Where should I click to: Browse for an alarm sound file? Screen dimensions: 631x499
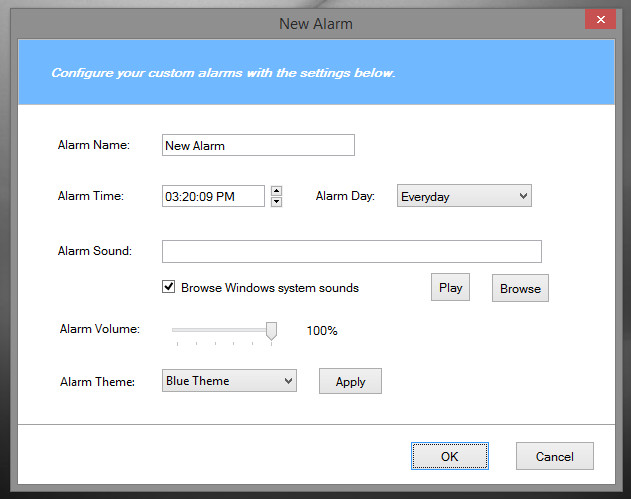tap(520, 288)
